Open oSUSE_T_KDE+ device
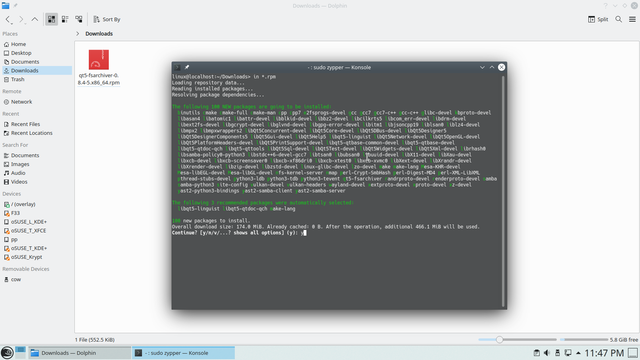This screenshot has width=640, height=360. pos(29,248)
